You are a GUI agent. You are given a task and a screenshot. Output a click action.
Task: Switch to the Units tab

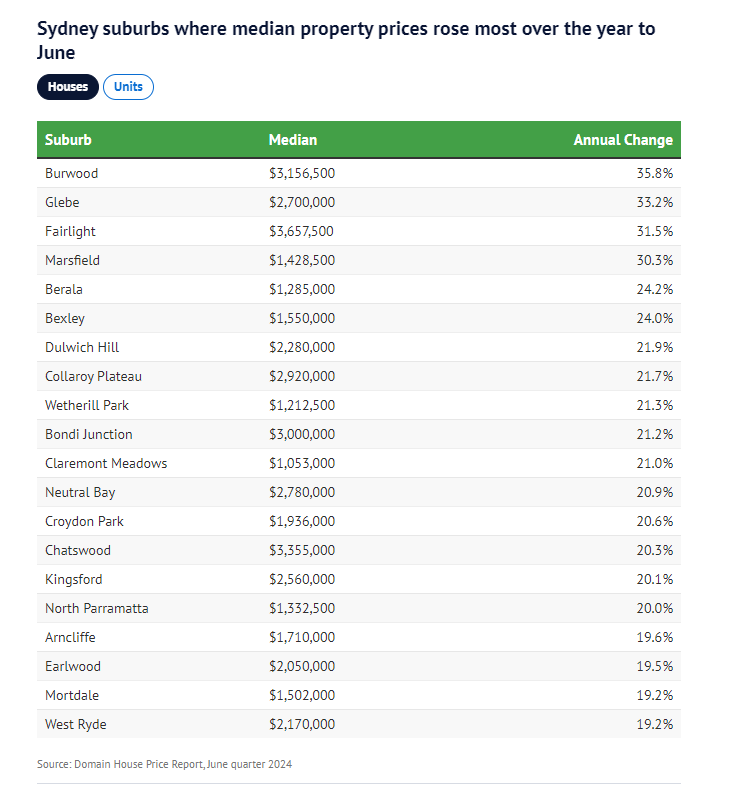[128, 87]
